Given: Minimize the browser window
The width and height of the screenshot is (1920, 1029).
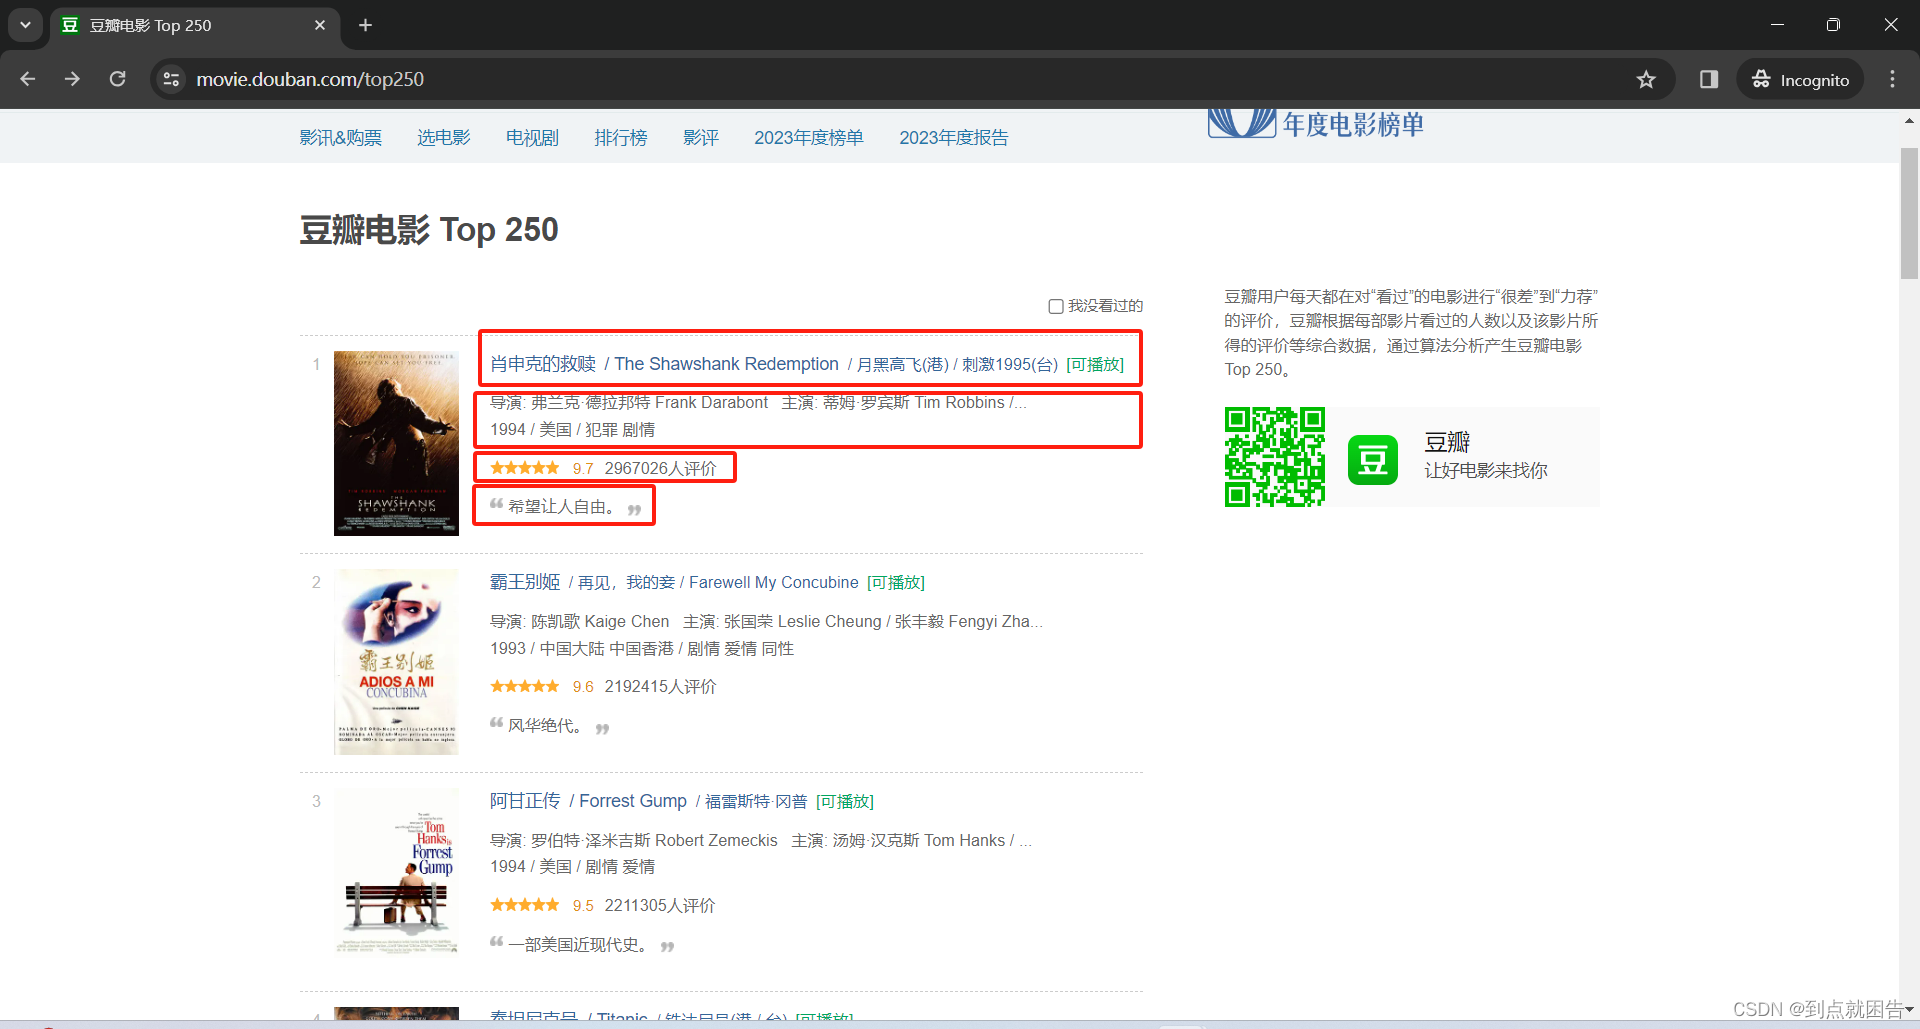Looking at the screenshot, I should tap(1777, 25).
